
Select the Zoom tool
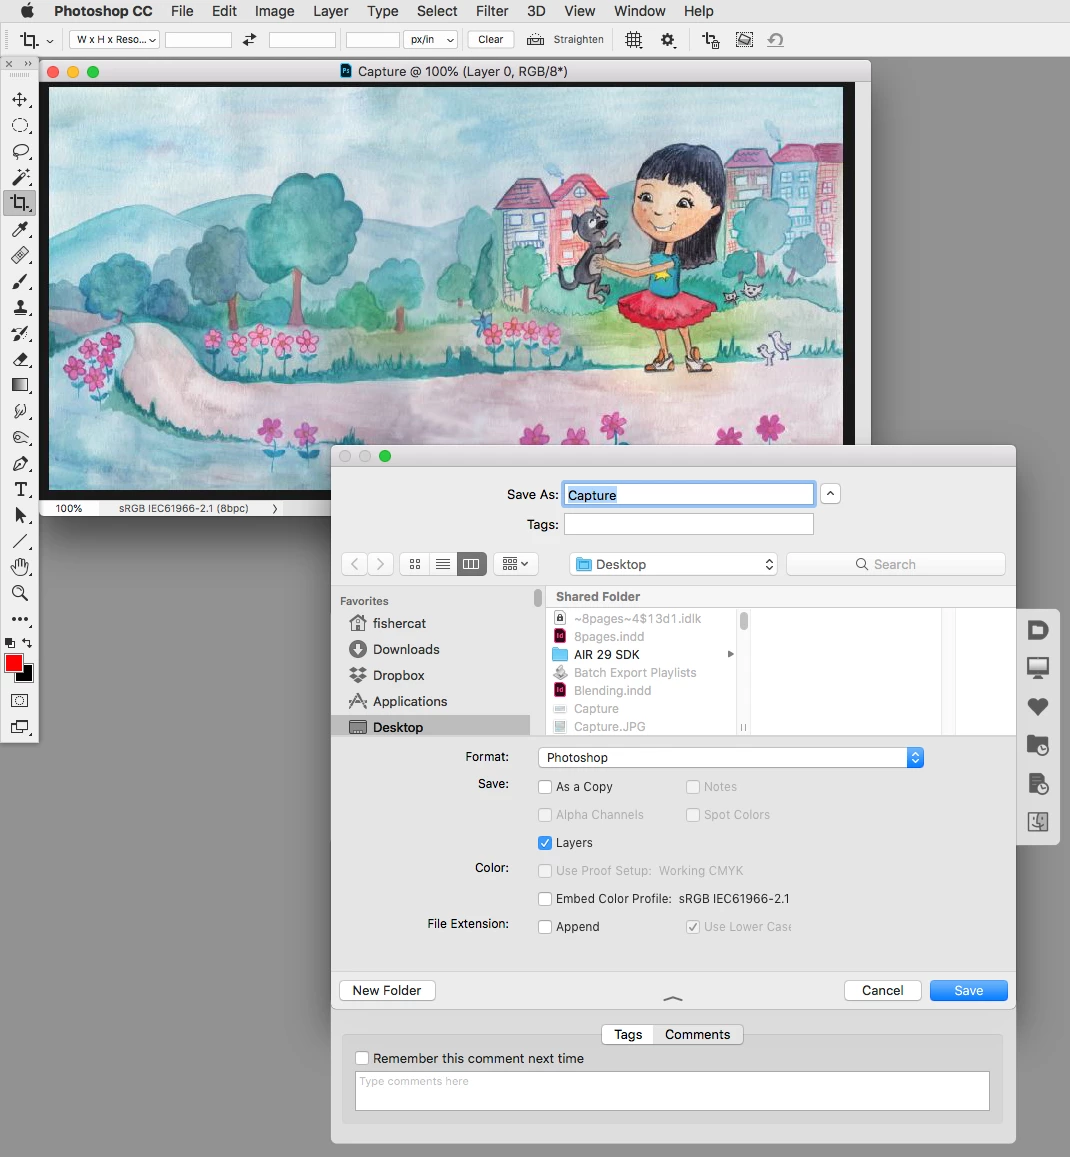[x=19, y=593]
